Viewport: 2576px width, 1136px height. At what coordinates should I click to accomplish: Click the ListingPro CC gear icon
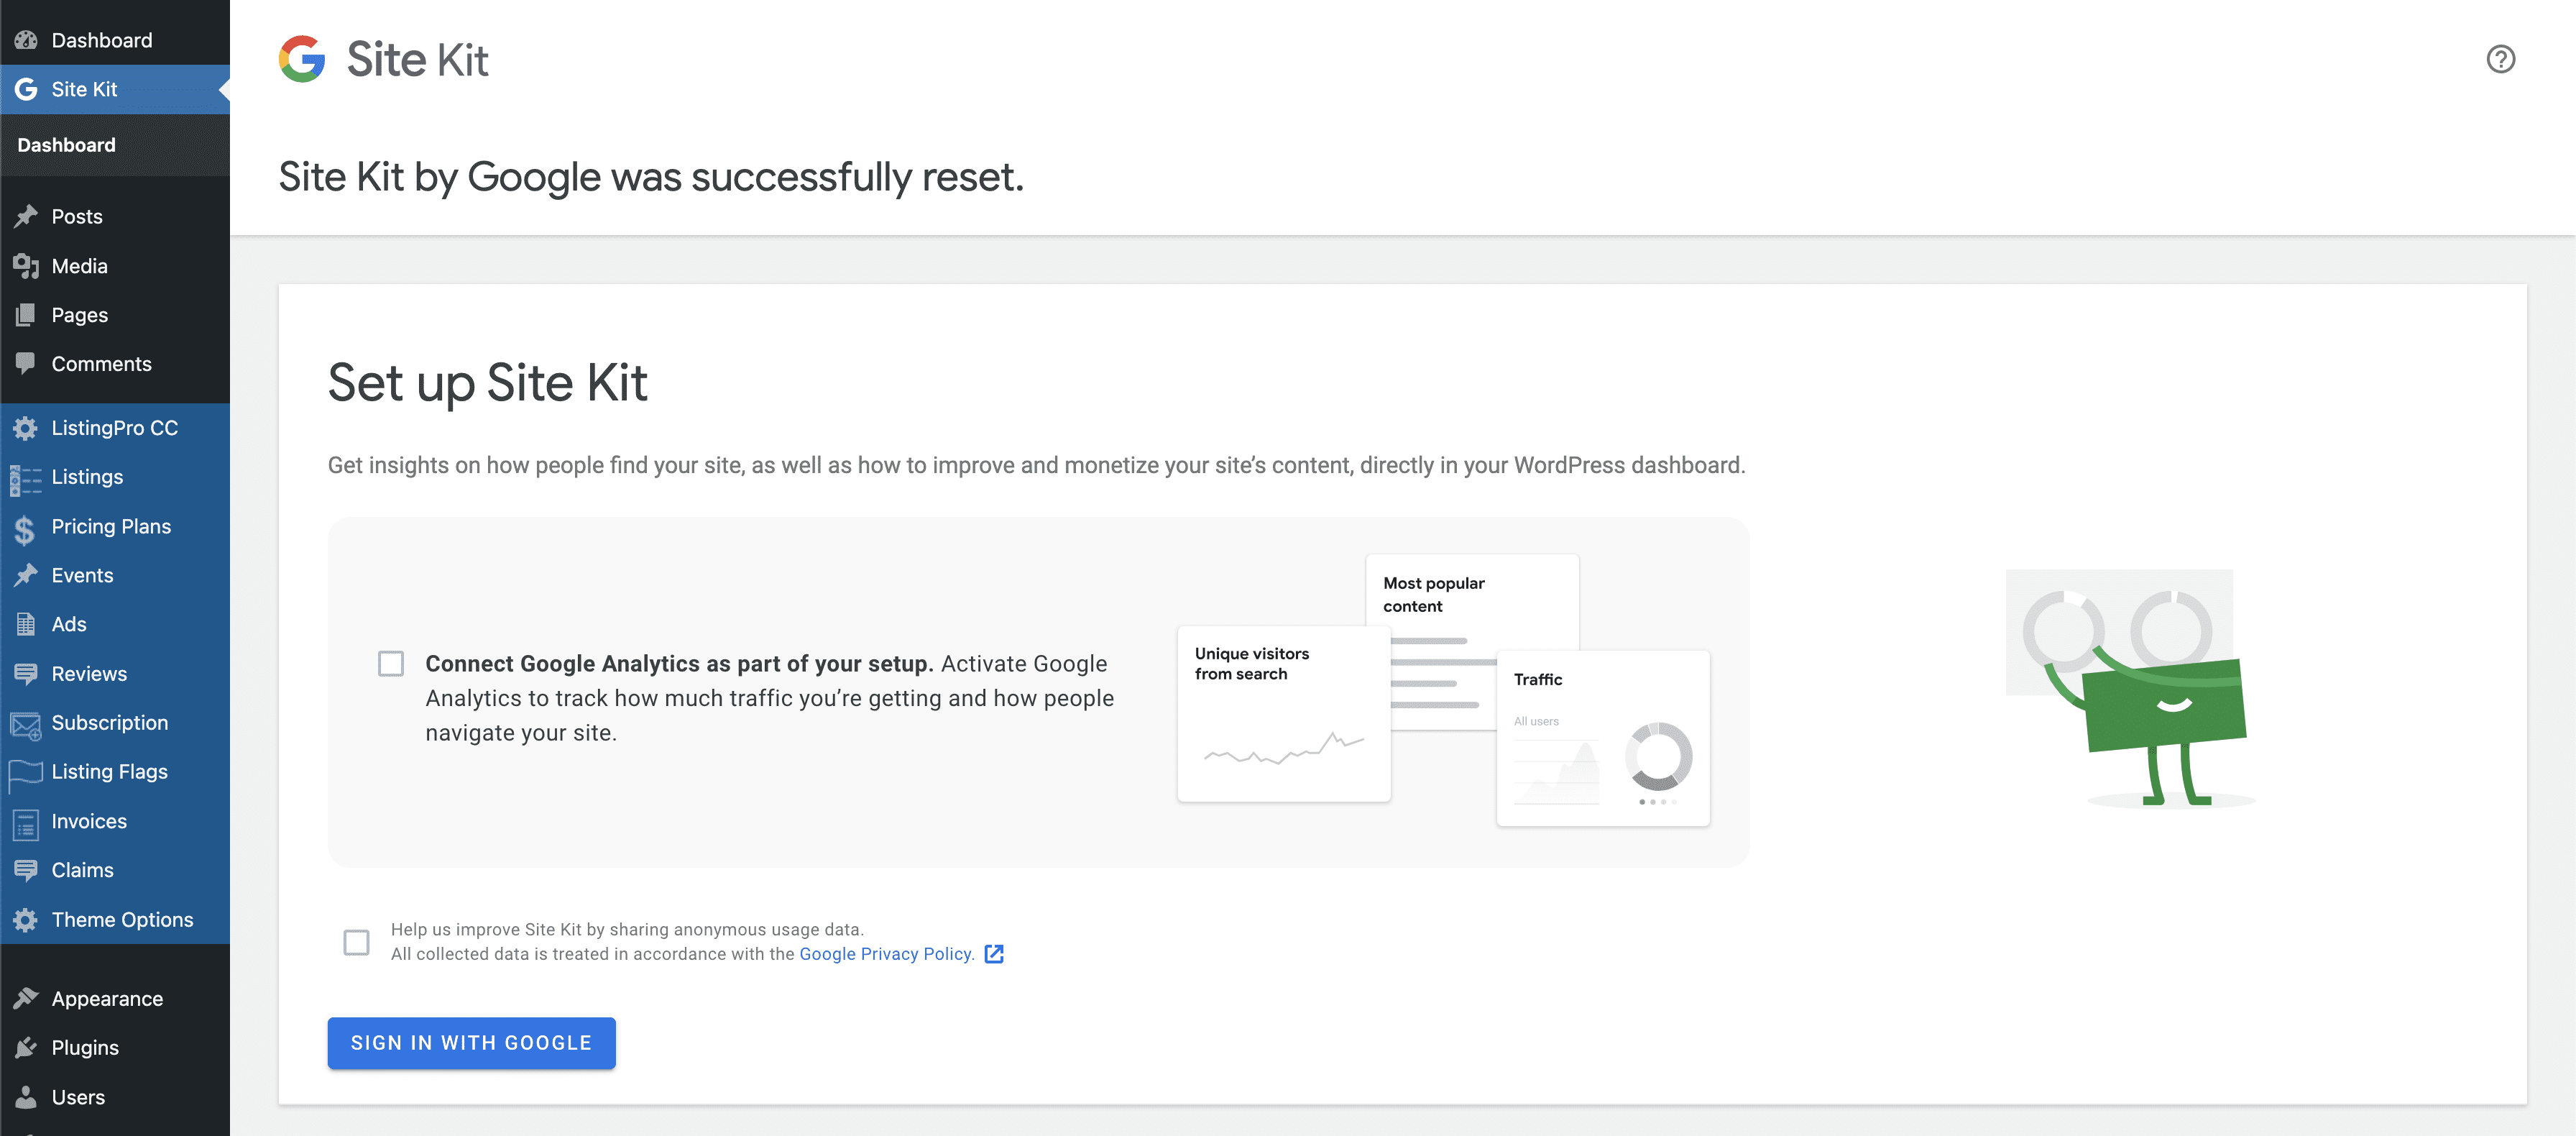point(26,428)
